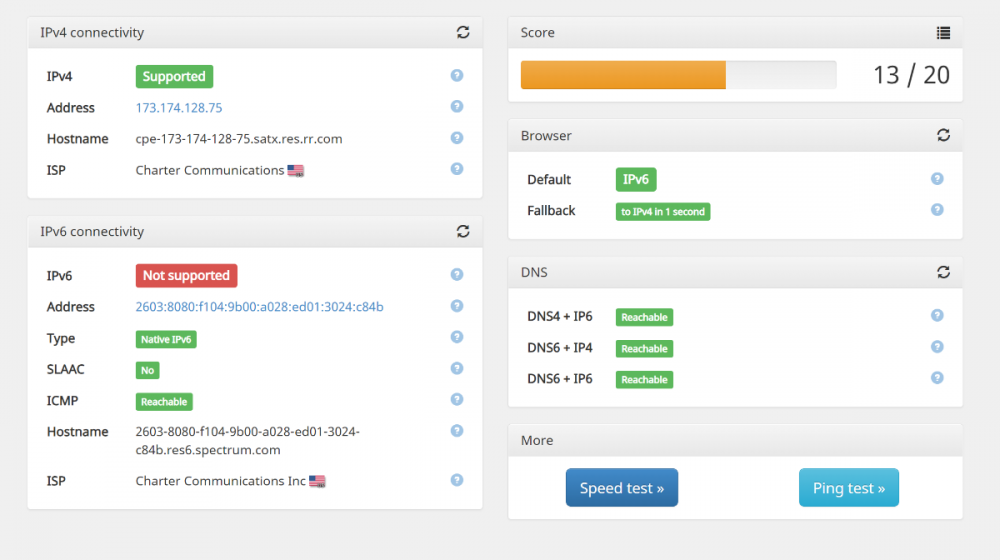
Task: Click the IPv4 address 173.174.128.75 link
Action: coord(179,108)
